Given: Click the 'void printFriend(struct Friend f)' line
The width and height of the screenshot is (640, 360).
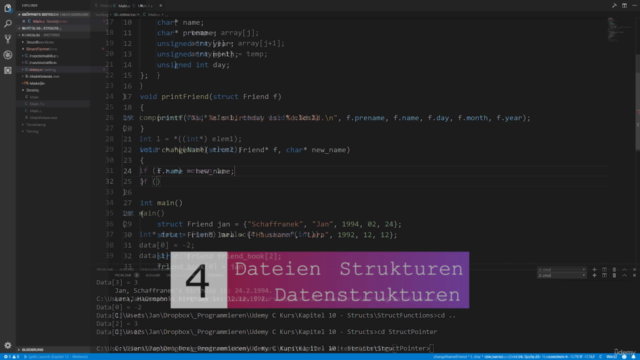Looking at the screenshot, I should 211,97.
